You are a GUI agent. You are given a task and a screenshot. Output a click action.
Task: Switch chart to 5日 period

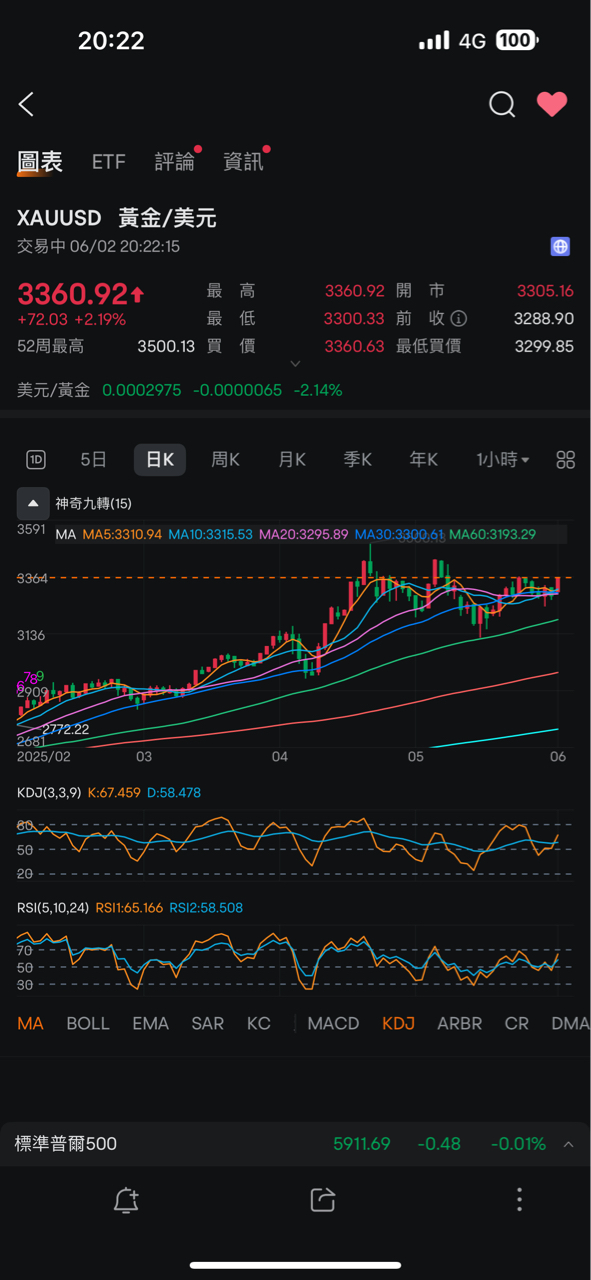click(93, 460)
